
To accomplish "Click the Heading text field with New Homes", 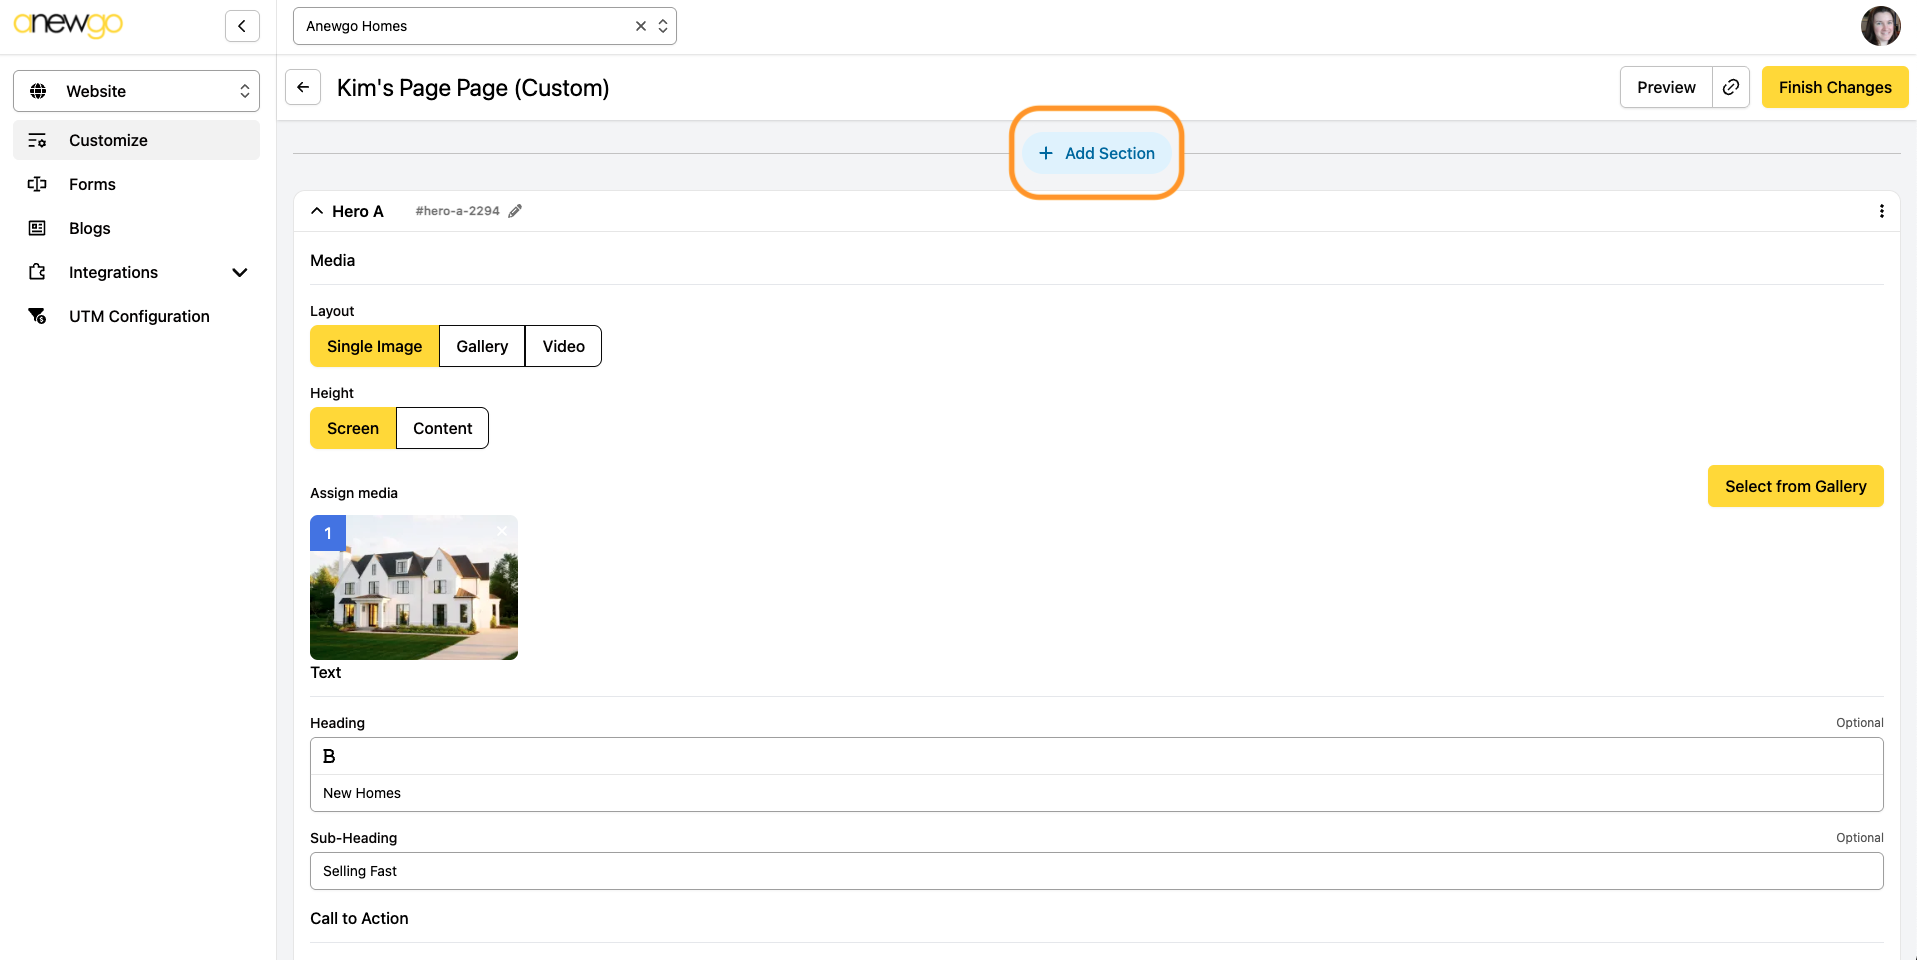I will coord(1097,793).
